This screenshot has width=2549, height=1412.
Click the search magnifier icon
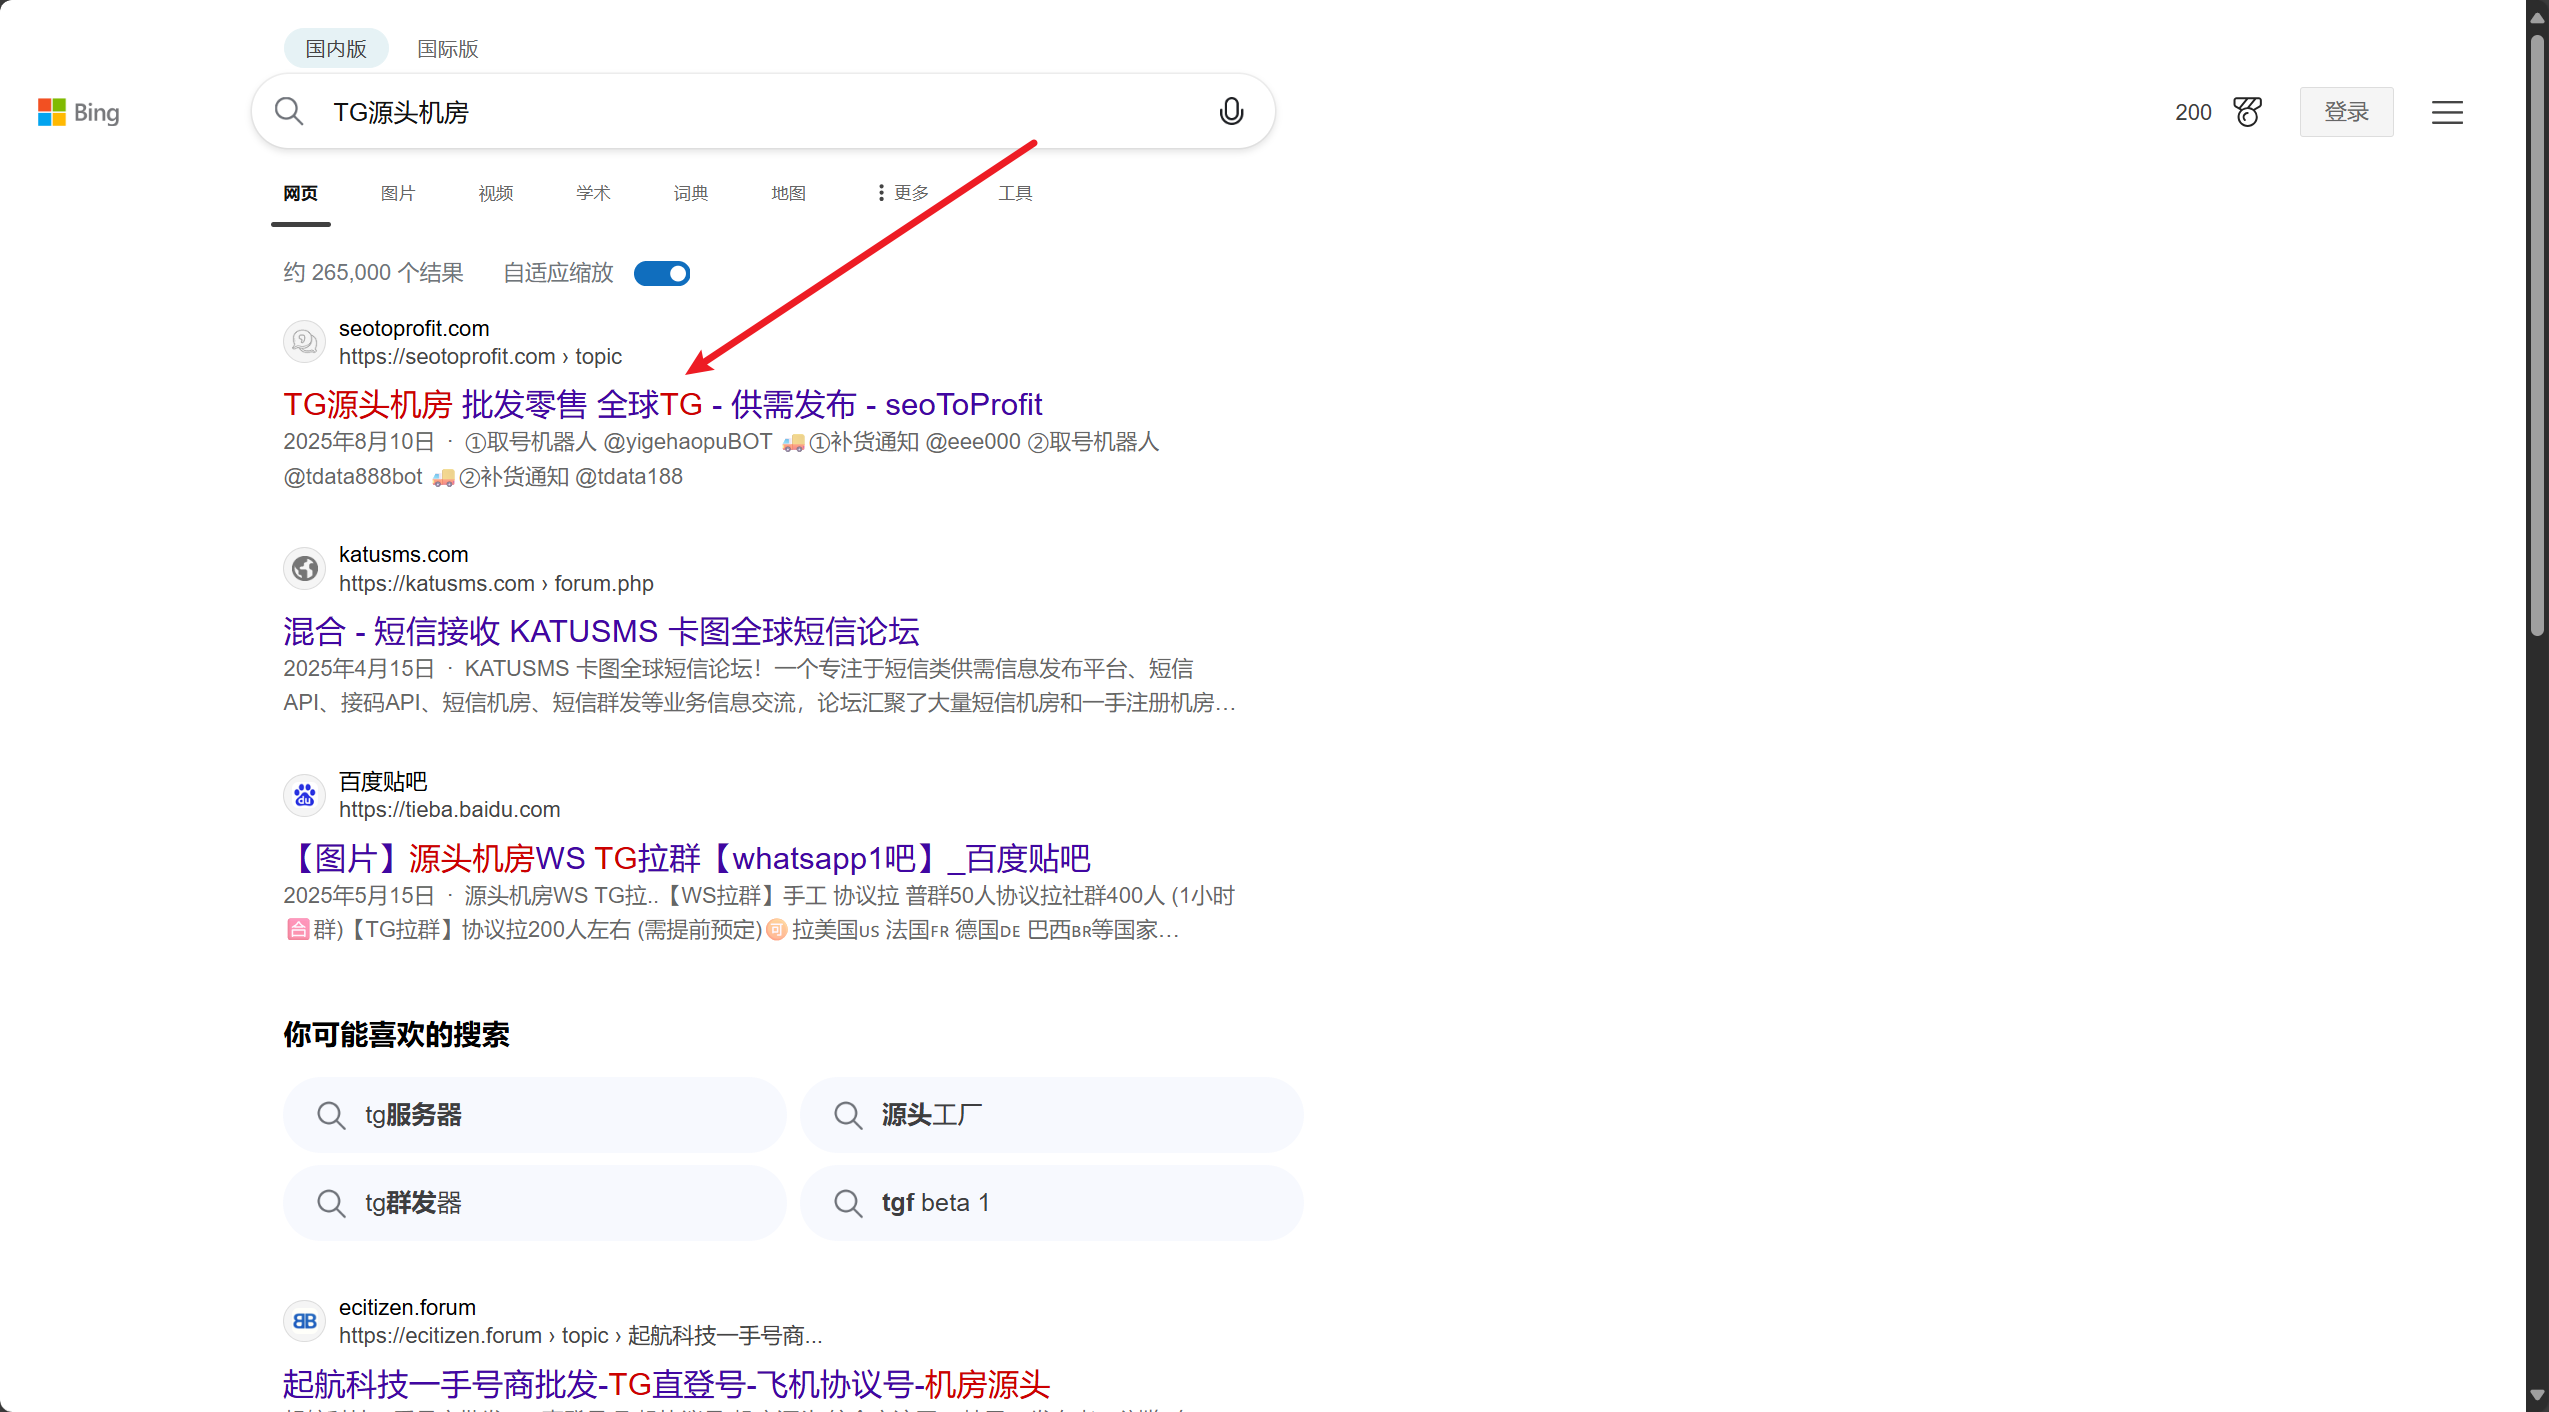289,111
